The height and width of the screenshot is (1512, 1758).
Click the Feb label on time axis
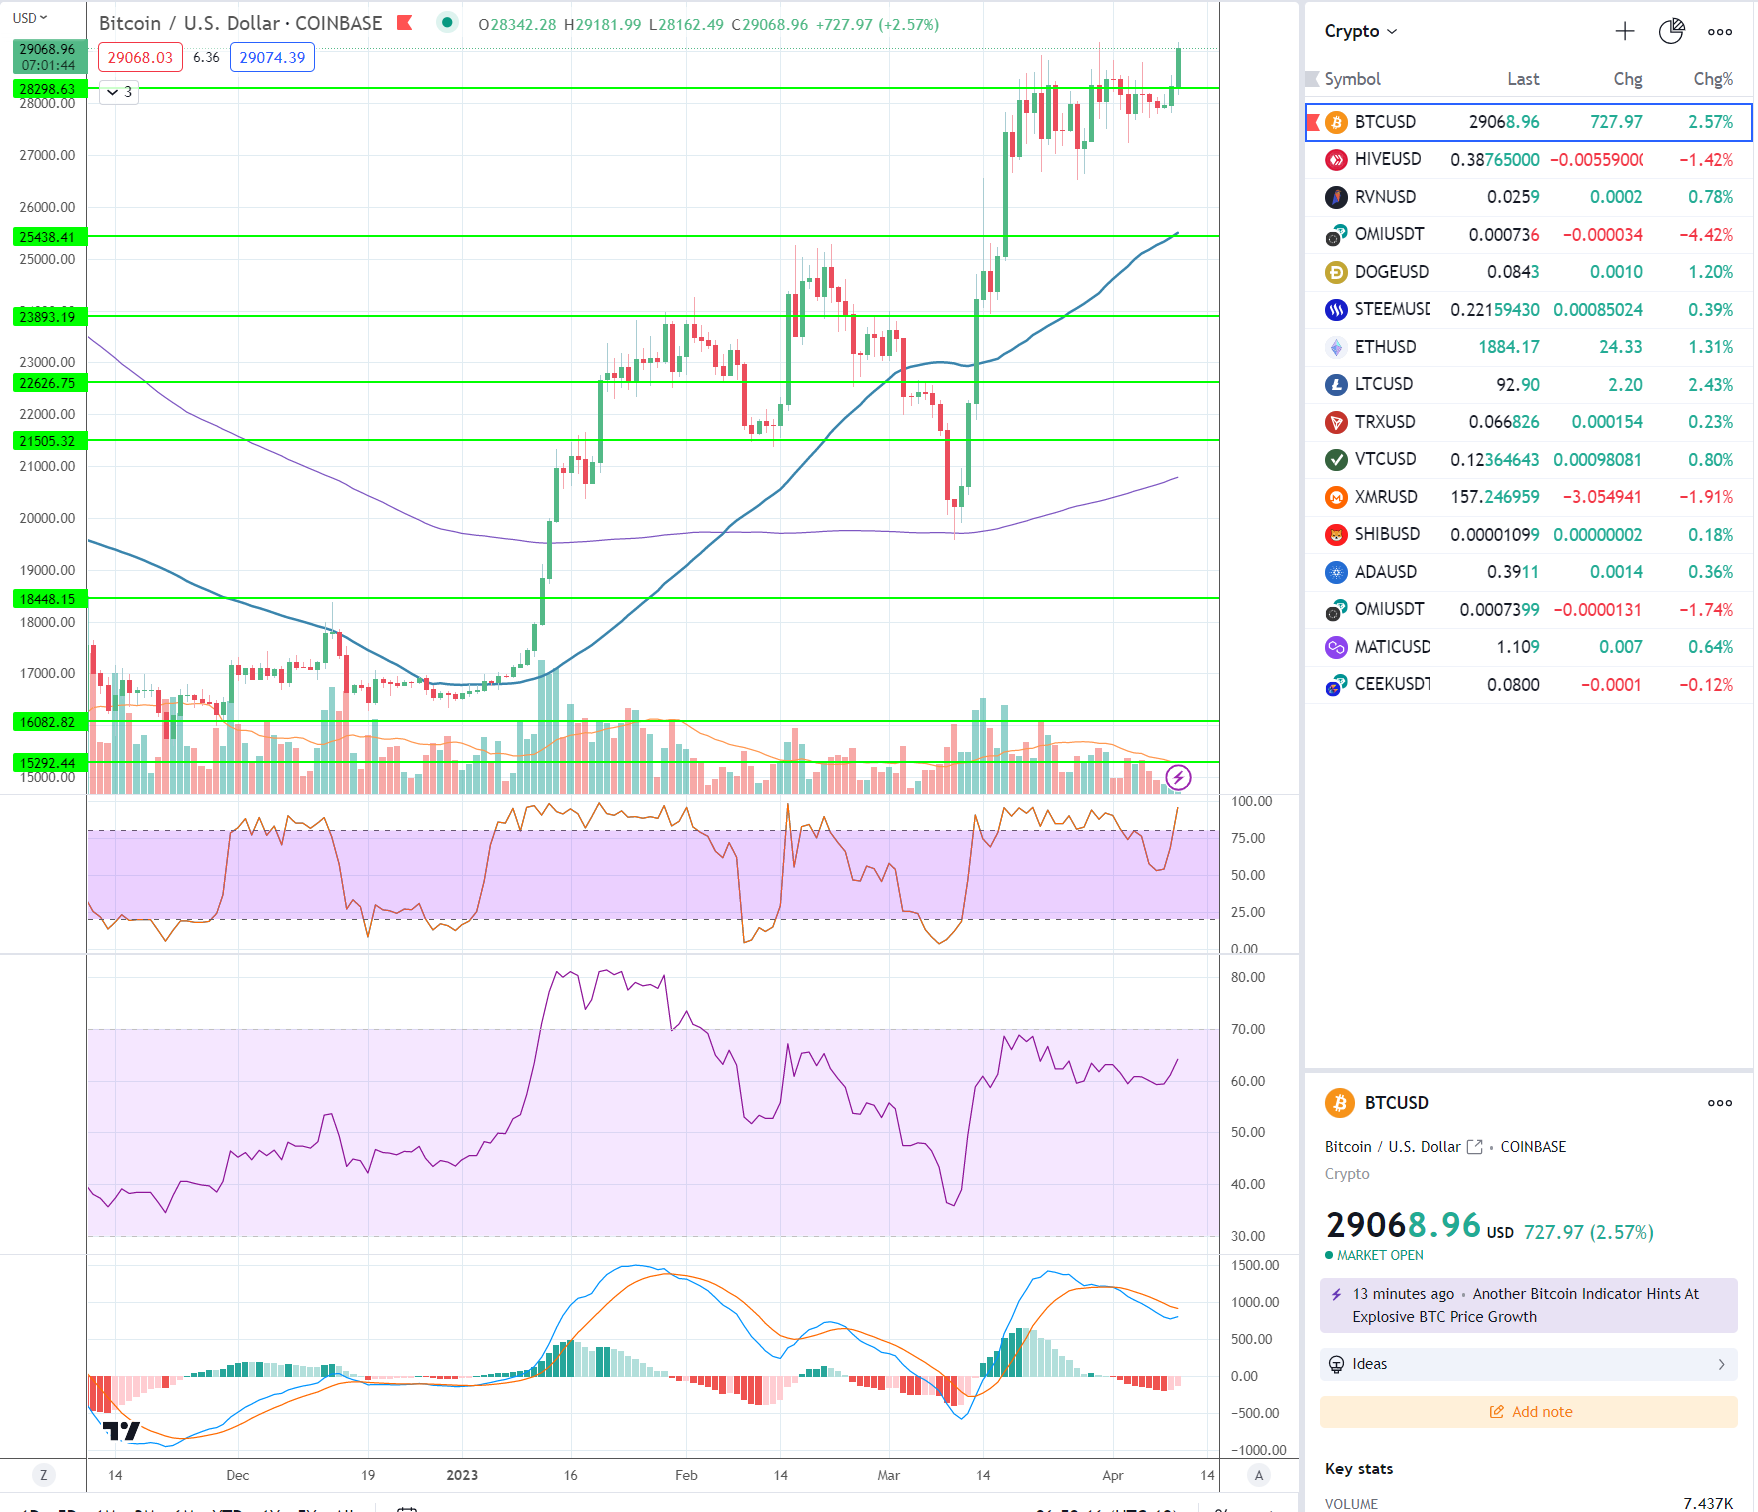pos(686,1475)
